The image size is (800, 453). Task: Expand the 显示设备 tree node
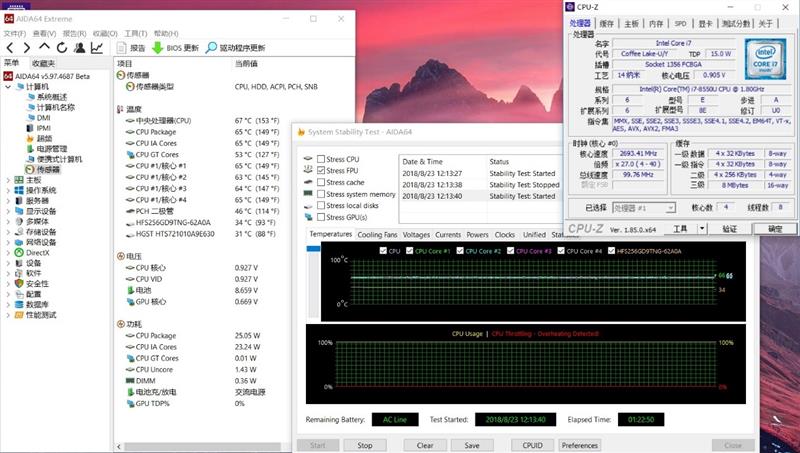pyautogui.click(x=8, y=211)
